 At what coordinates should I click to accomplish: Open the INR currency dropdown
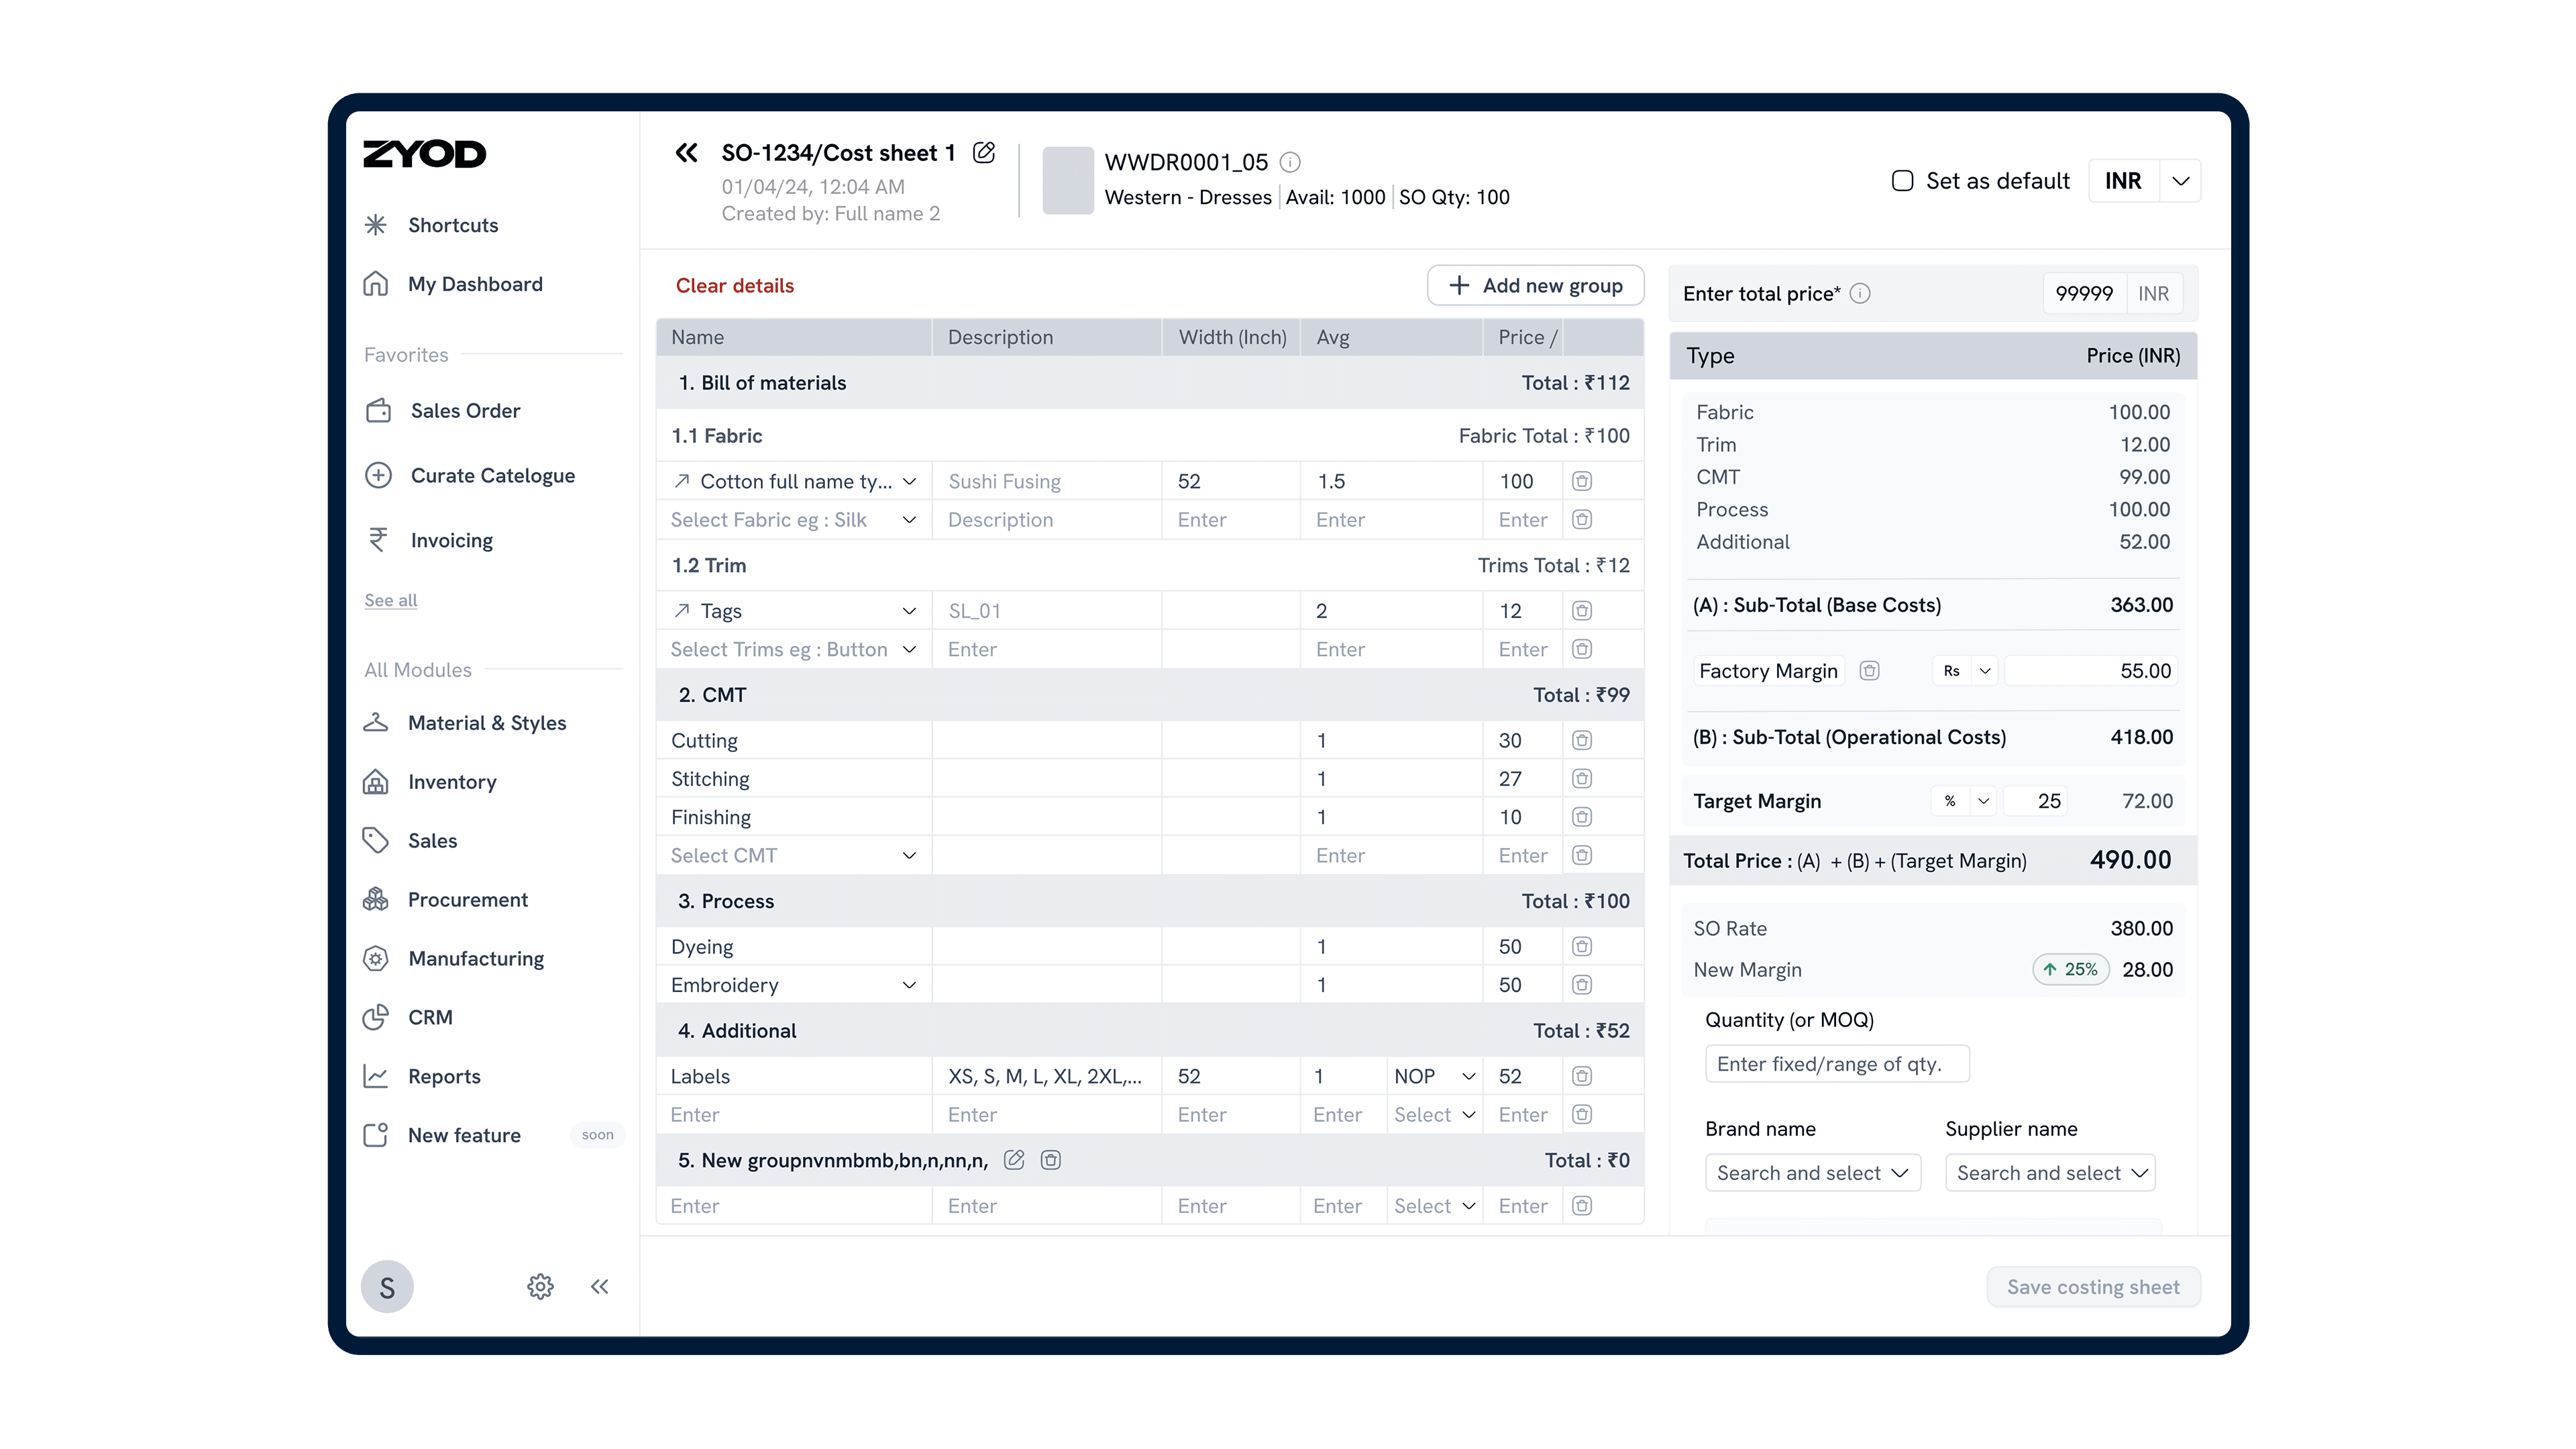2180,181
